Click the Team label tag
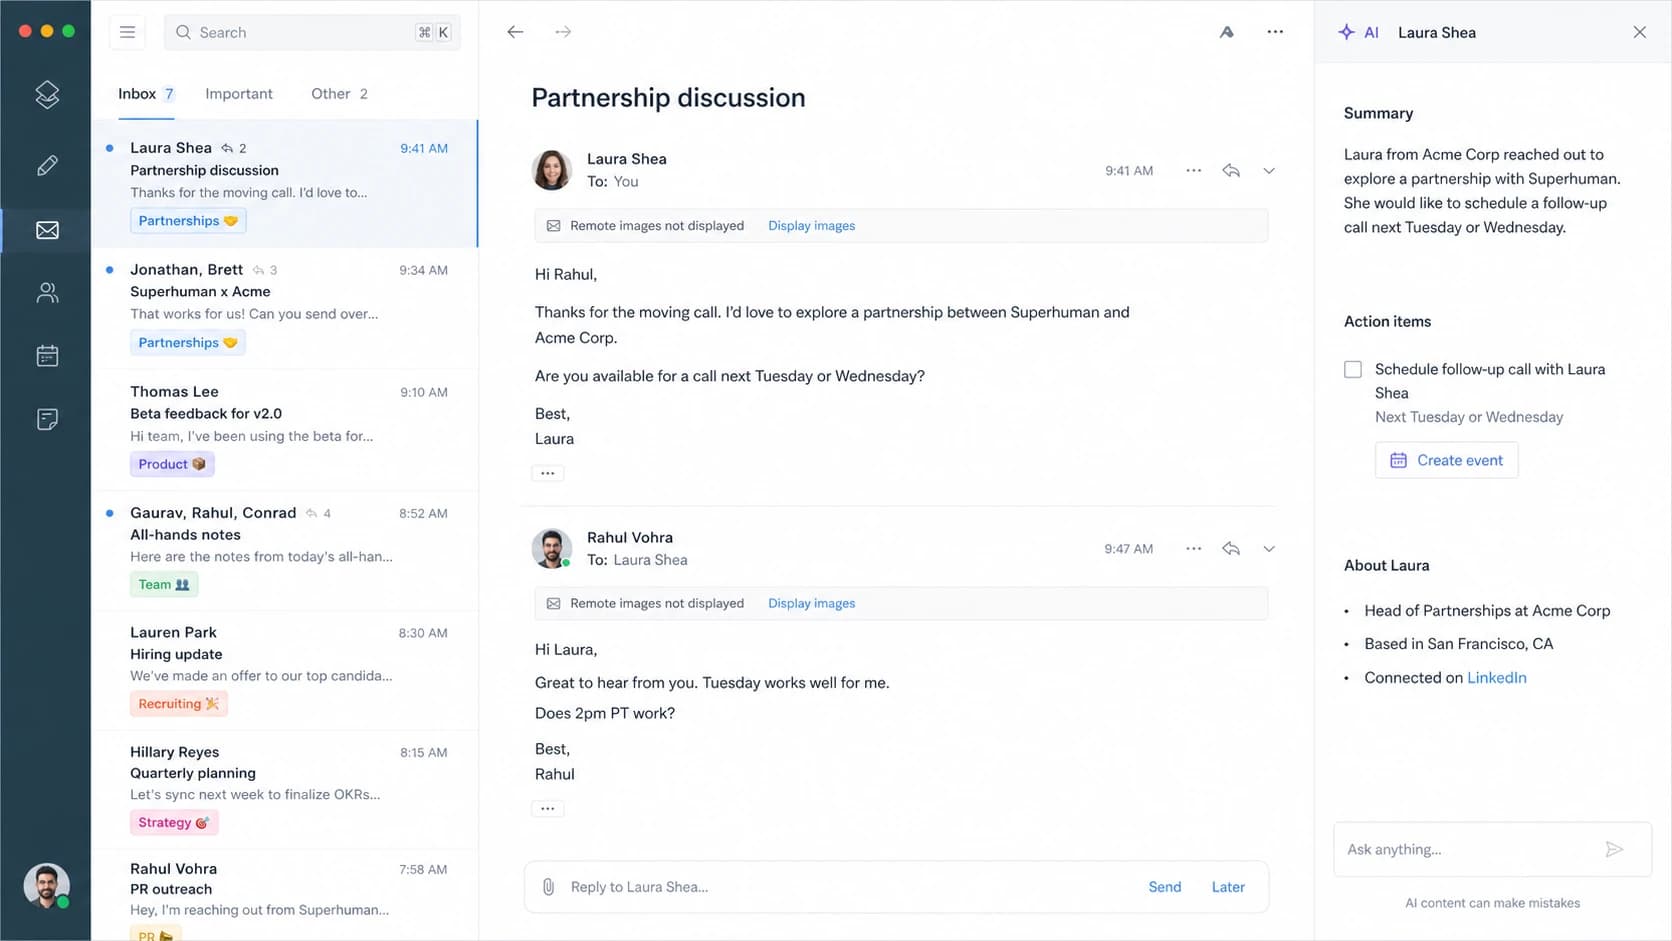Image resolution: width=1672 pixels, height=941 pixels. [x=164, y=585]
